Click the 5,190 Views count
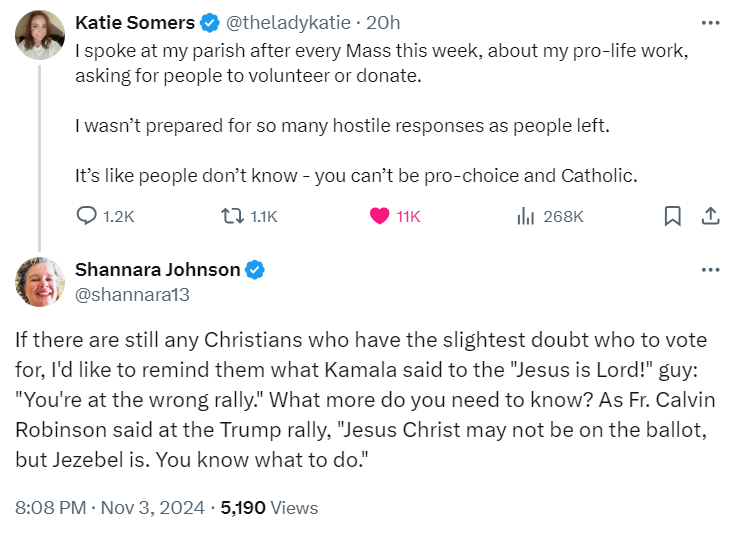Viewport: 737px width, 533px height. 269,508
